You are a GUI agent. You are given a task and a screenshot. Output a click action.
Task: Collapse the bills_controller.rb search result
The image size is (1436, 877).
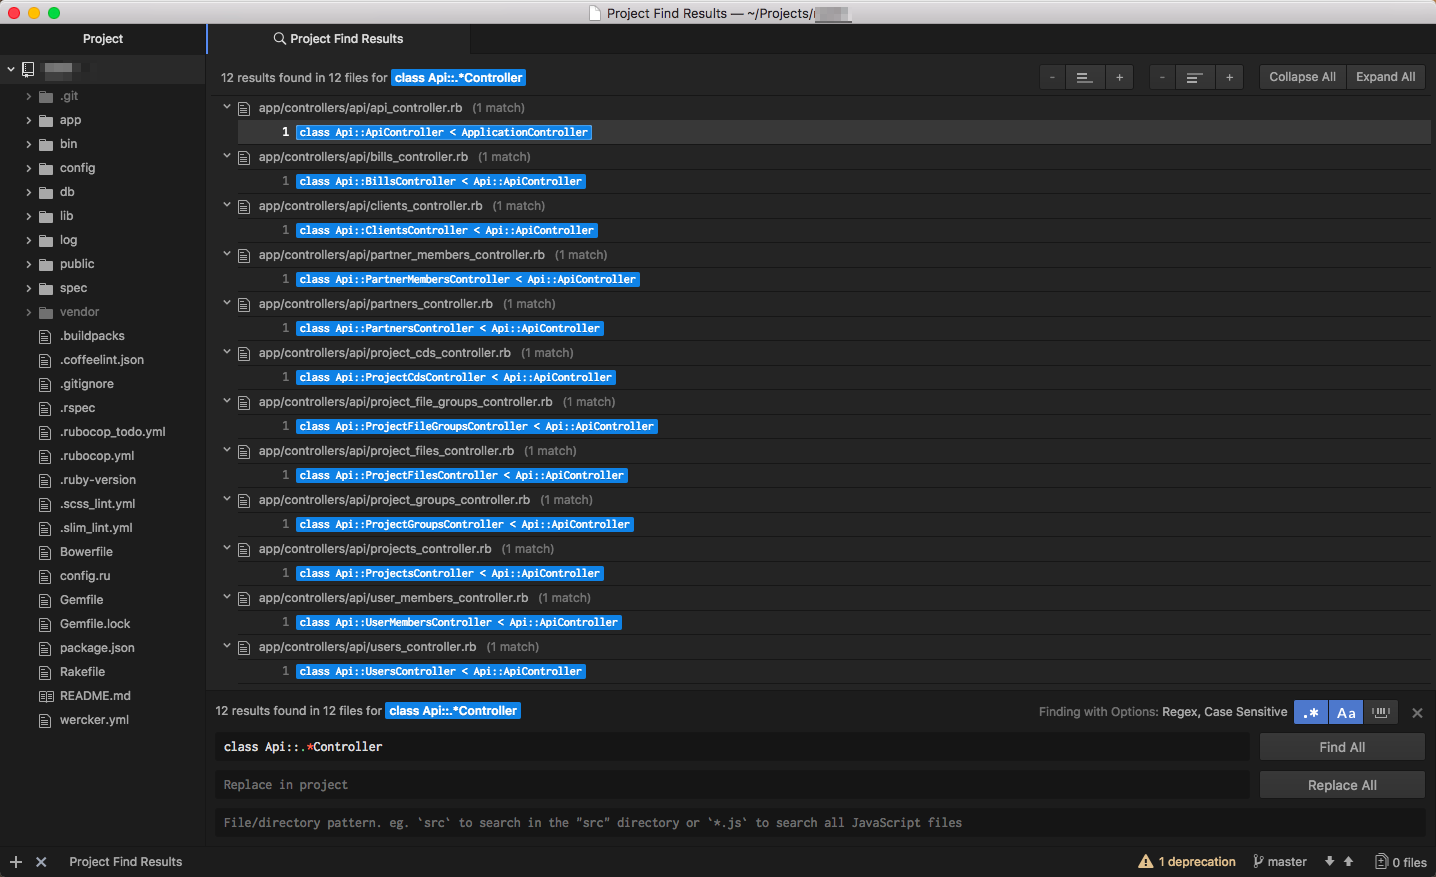pos(226,157)
